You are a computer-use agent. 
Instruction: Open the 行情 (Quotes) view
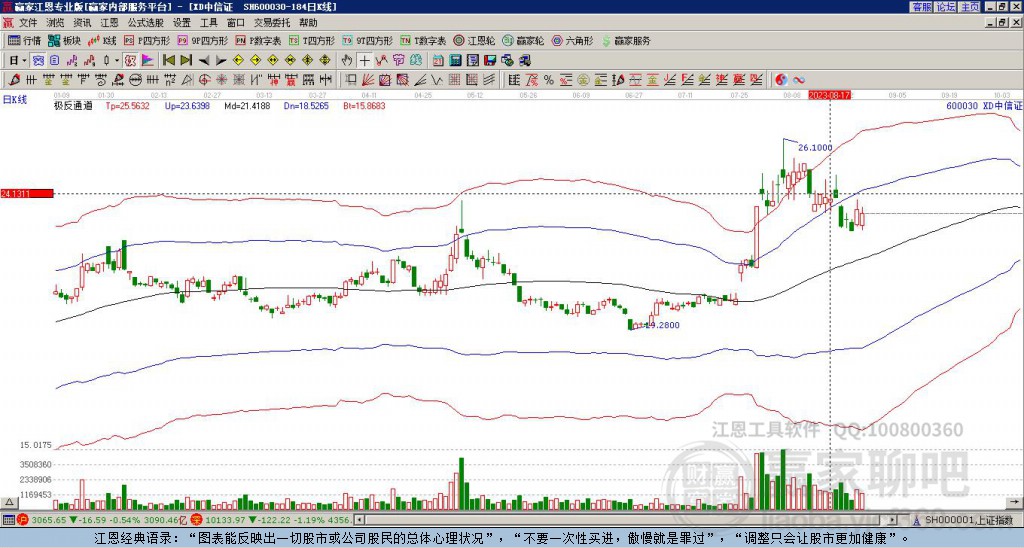point(24,40)
